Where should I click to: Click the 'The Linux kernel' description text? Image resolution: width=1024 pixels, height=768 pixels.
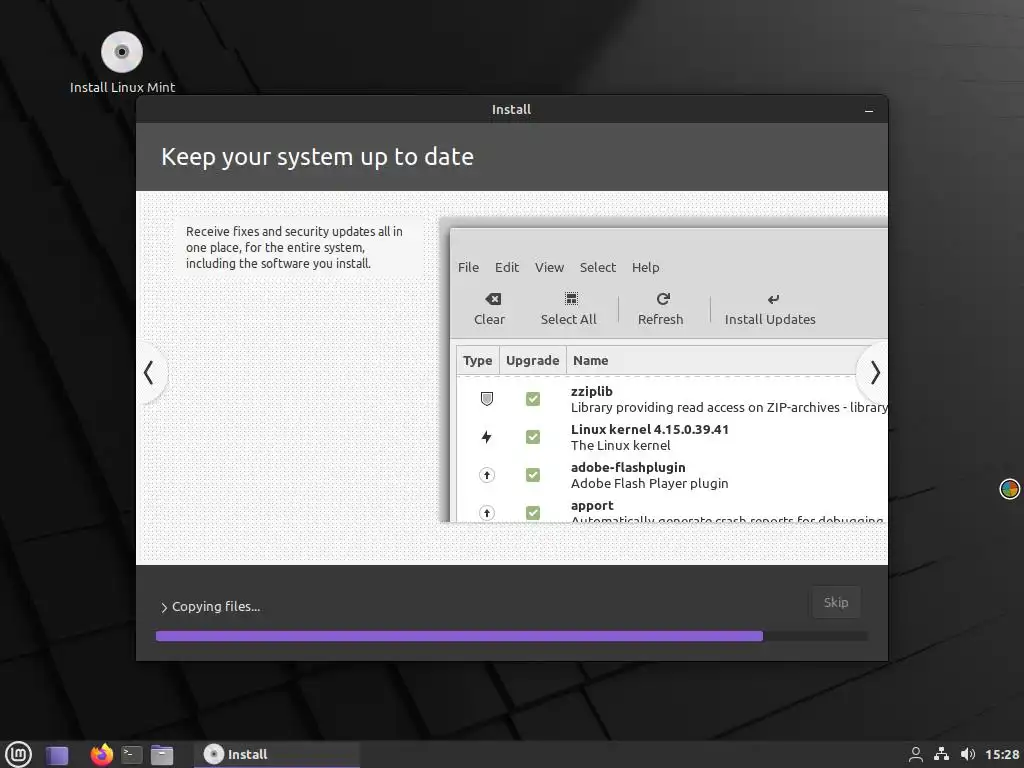pyautogui.click(x=620, y=445)
